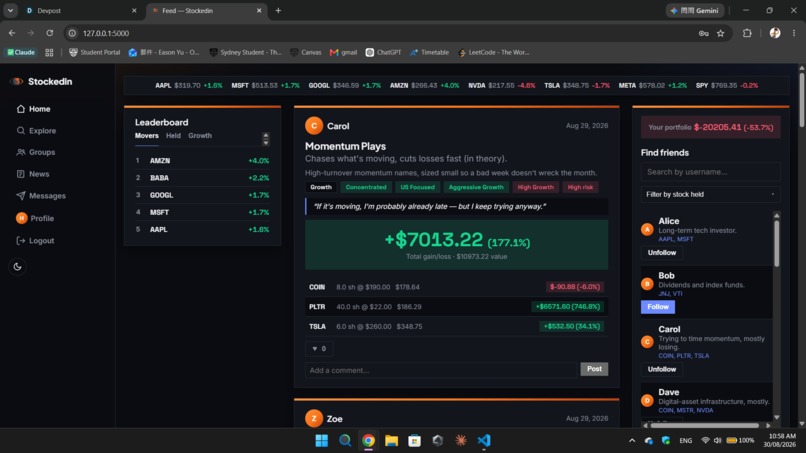This screenshot has width=806, height=453.
Task: Click Carol's avatar on the post
Action: [314, 126]
